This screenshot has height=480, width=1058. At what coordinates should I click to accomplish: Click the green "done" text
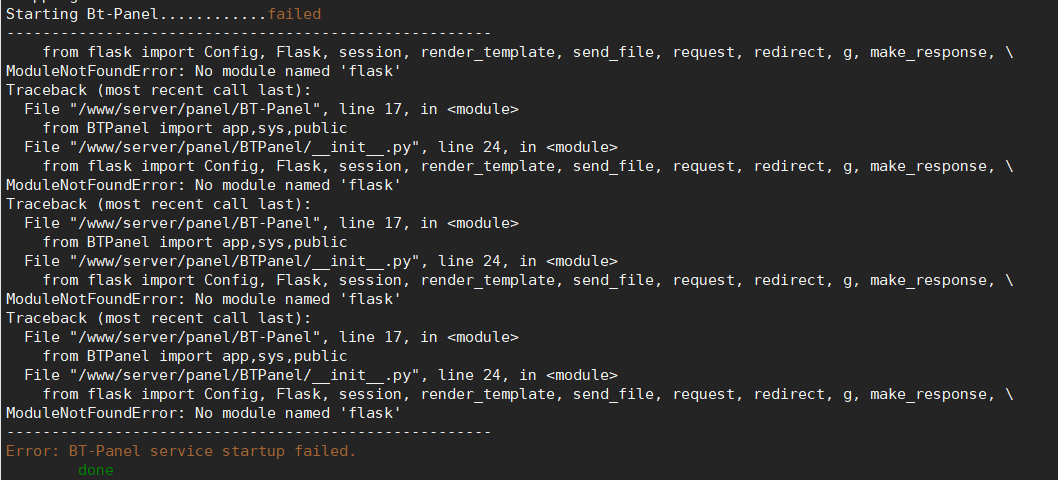pos(96,470)
